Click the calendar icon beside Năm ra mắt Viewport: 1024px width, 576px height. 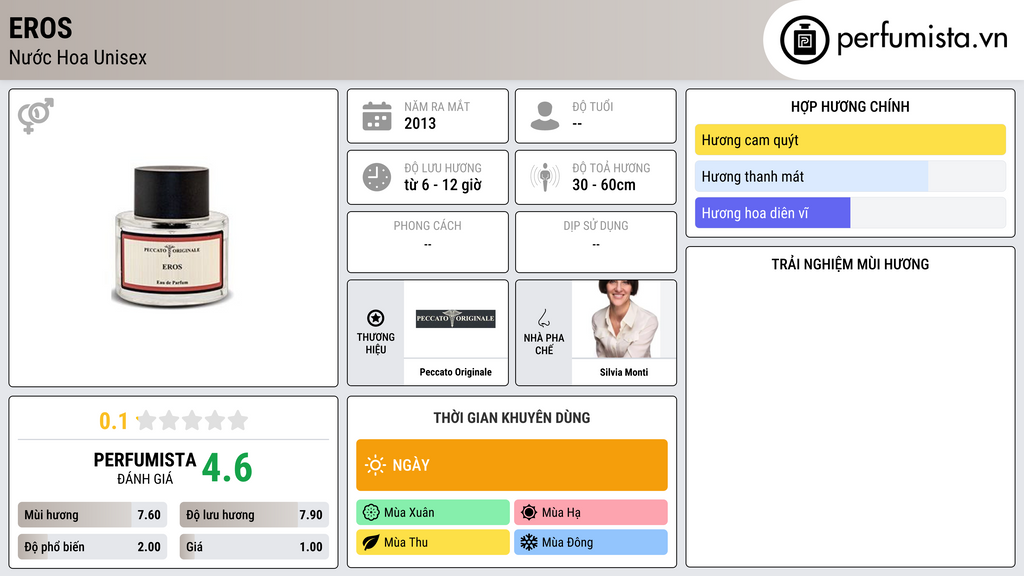(377, 116)
